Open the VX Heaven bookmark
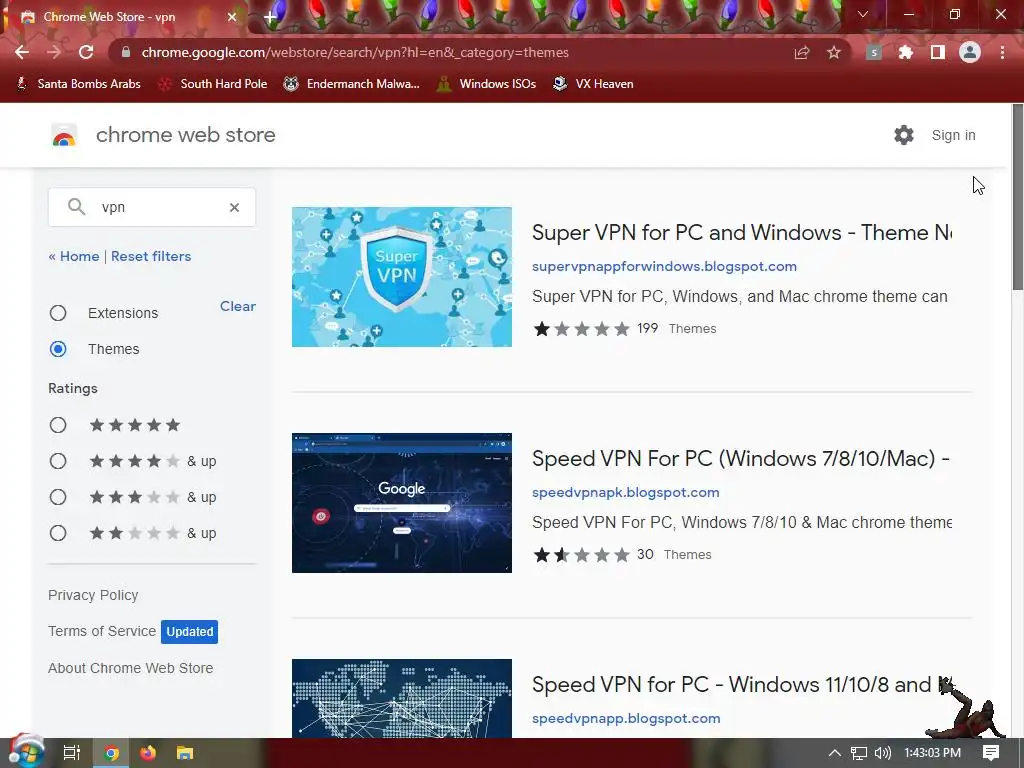1024x768 pixels. point(593,84)
